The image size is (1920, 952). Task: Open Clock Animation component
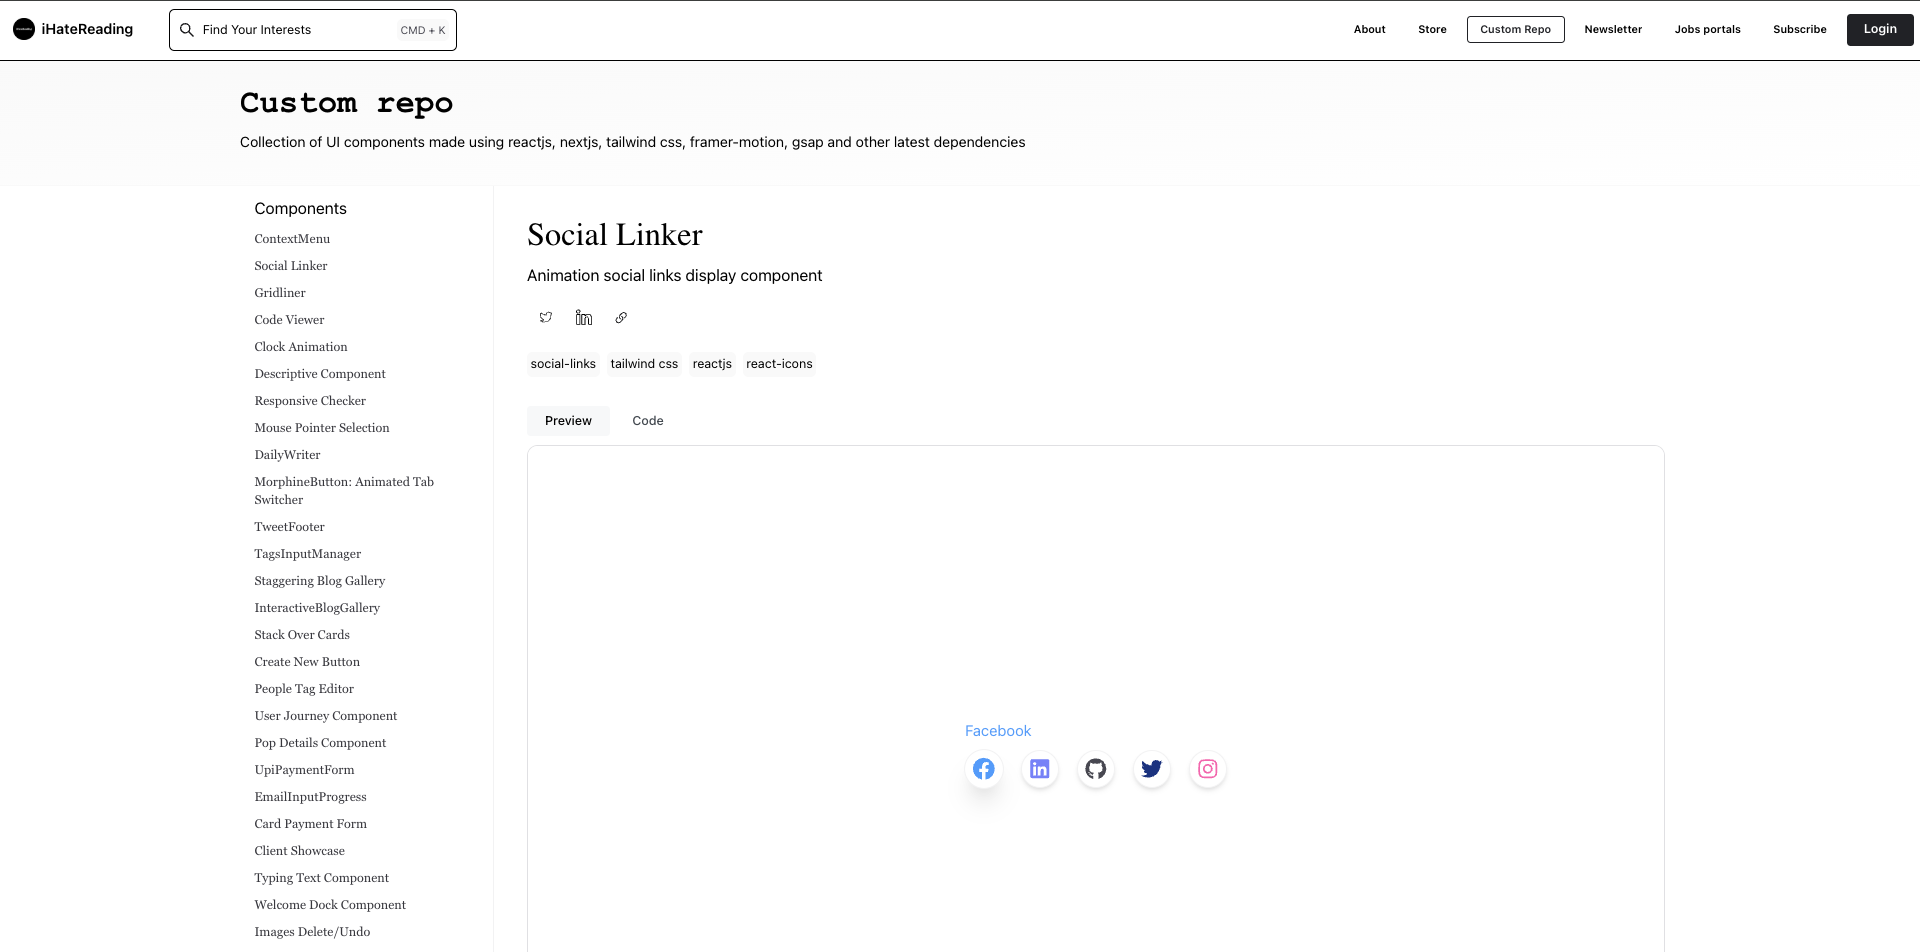point(301,347)
